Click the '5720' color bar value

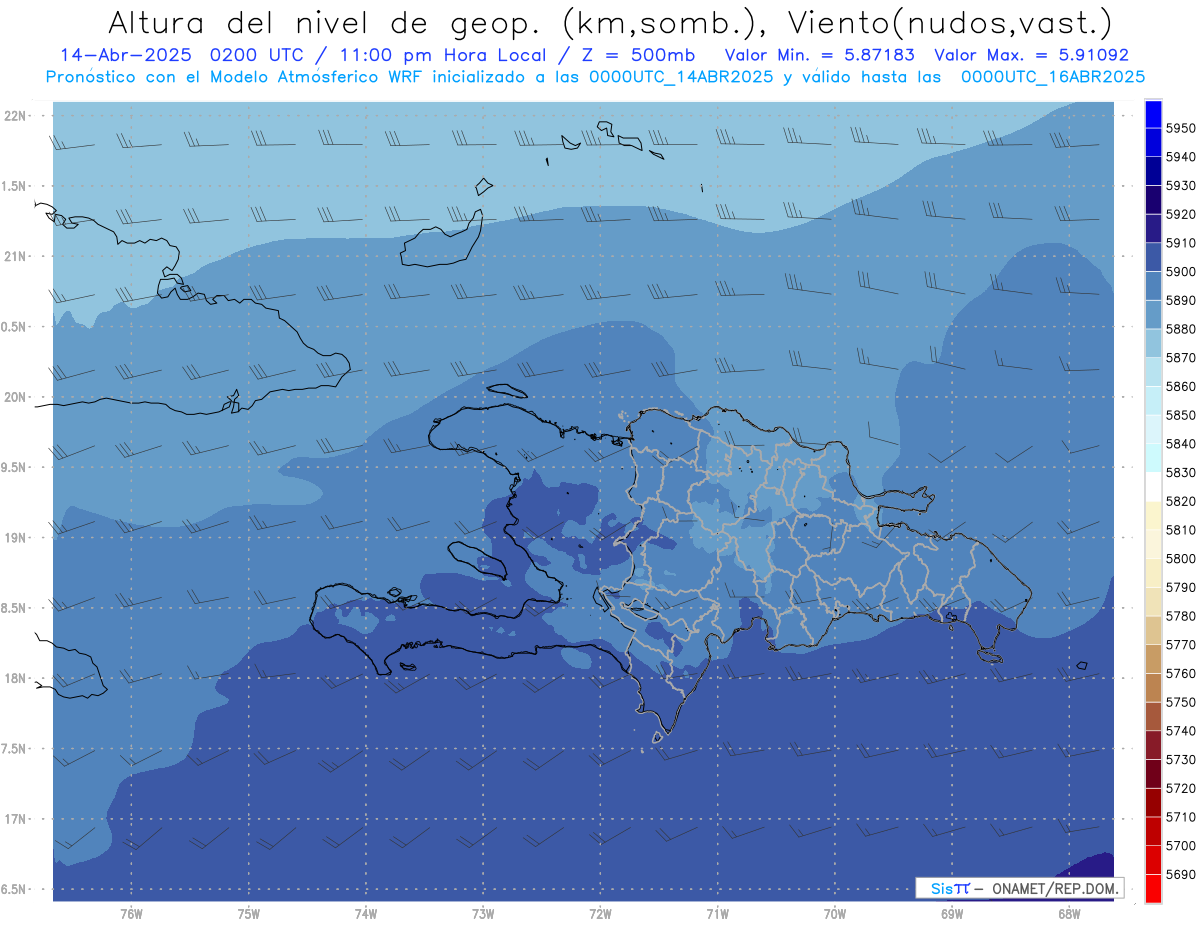[x=1181, y=789]
